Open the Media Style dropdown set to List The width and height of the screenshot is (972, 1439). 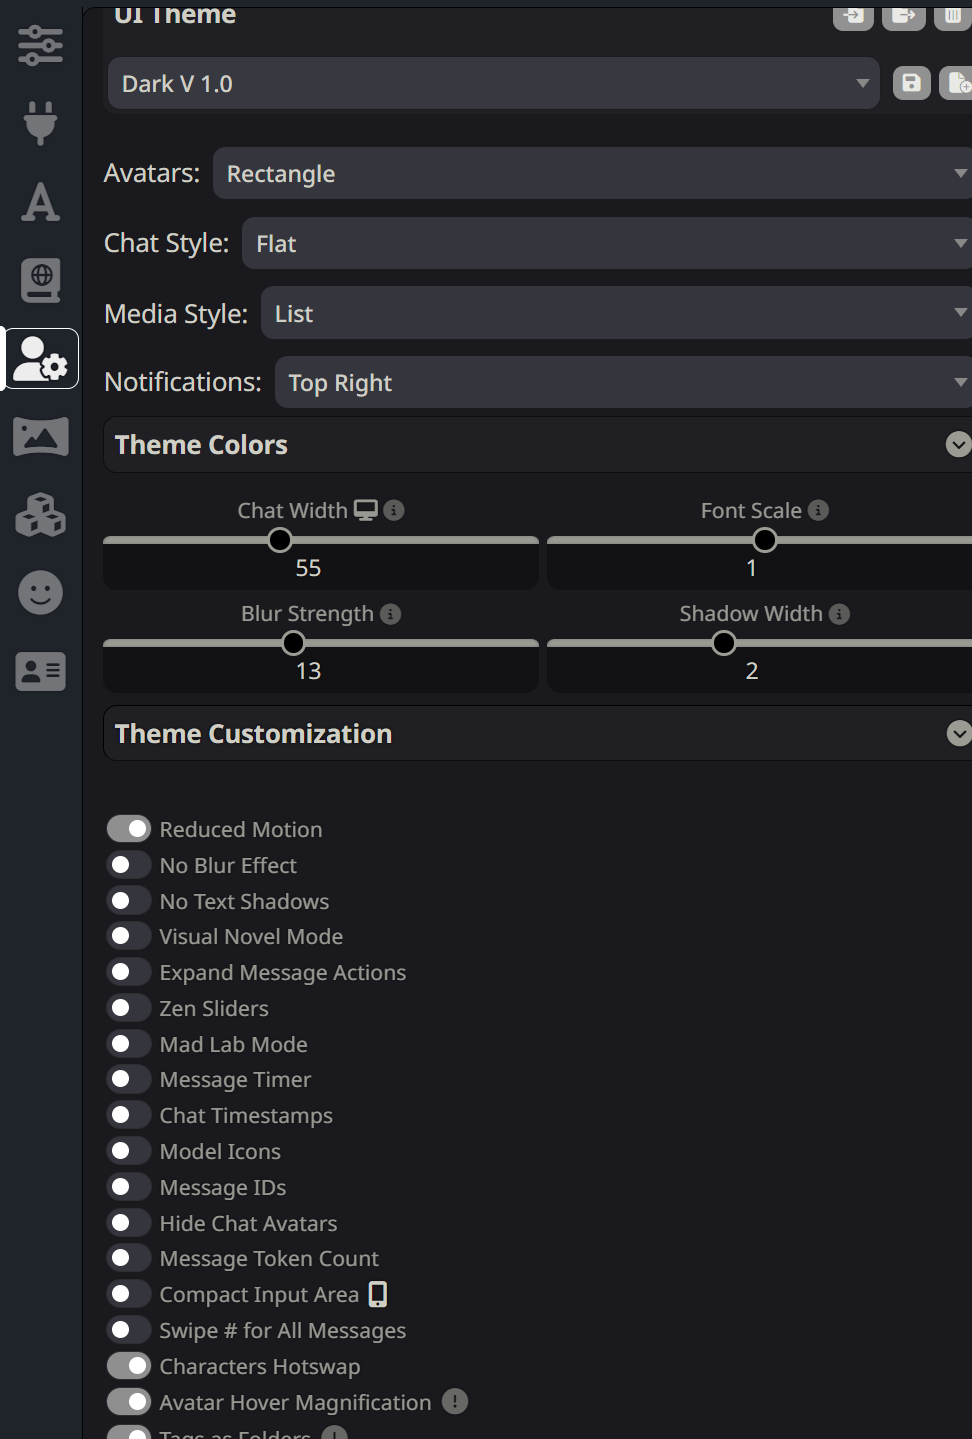[x=616, y=313]
